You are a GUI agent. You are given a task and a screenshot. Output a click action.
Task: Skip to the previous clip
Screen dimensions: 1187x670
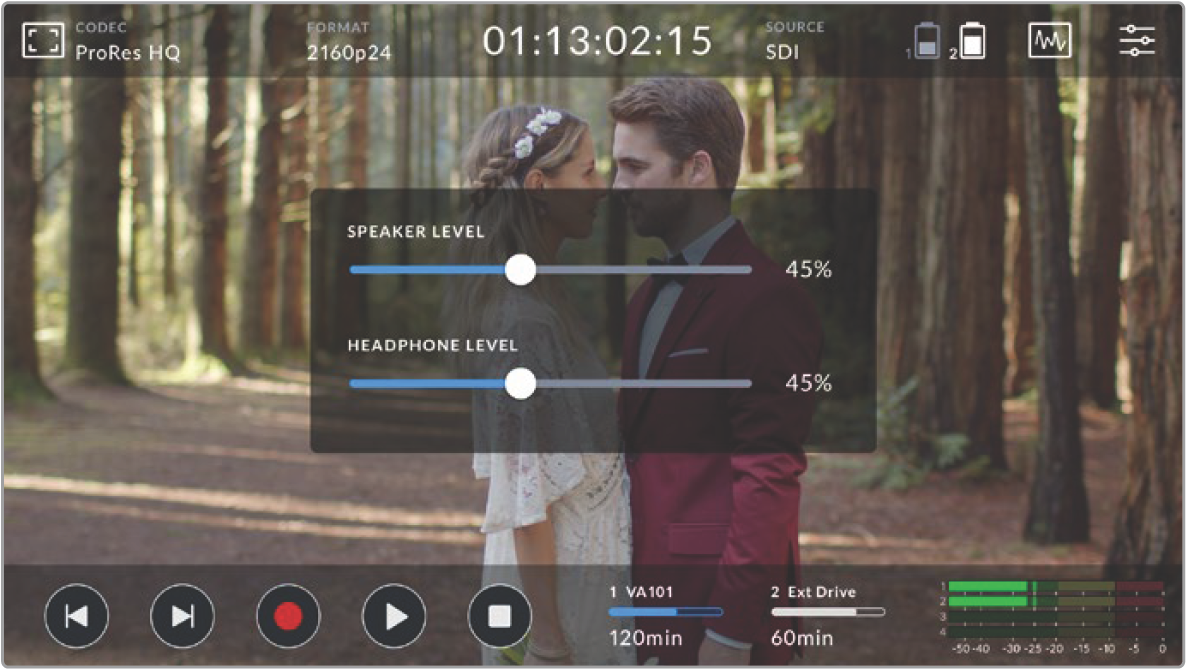click(76, 616)
